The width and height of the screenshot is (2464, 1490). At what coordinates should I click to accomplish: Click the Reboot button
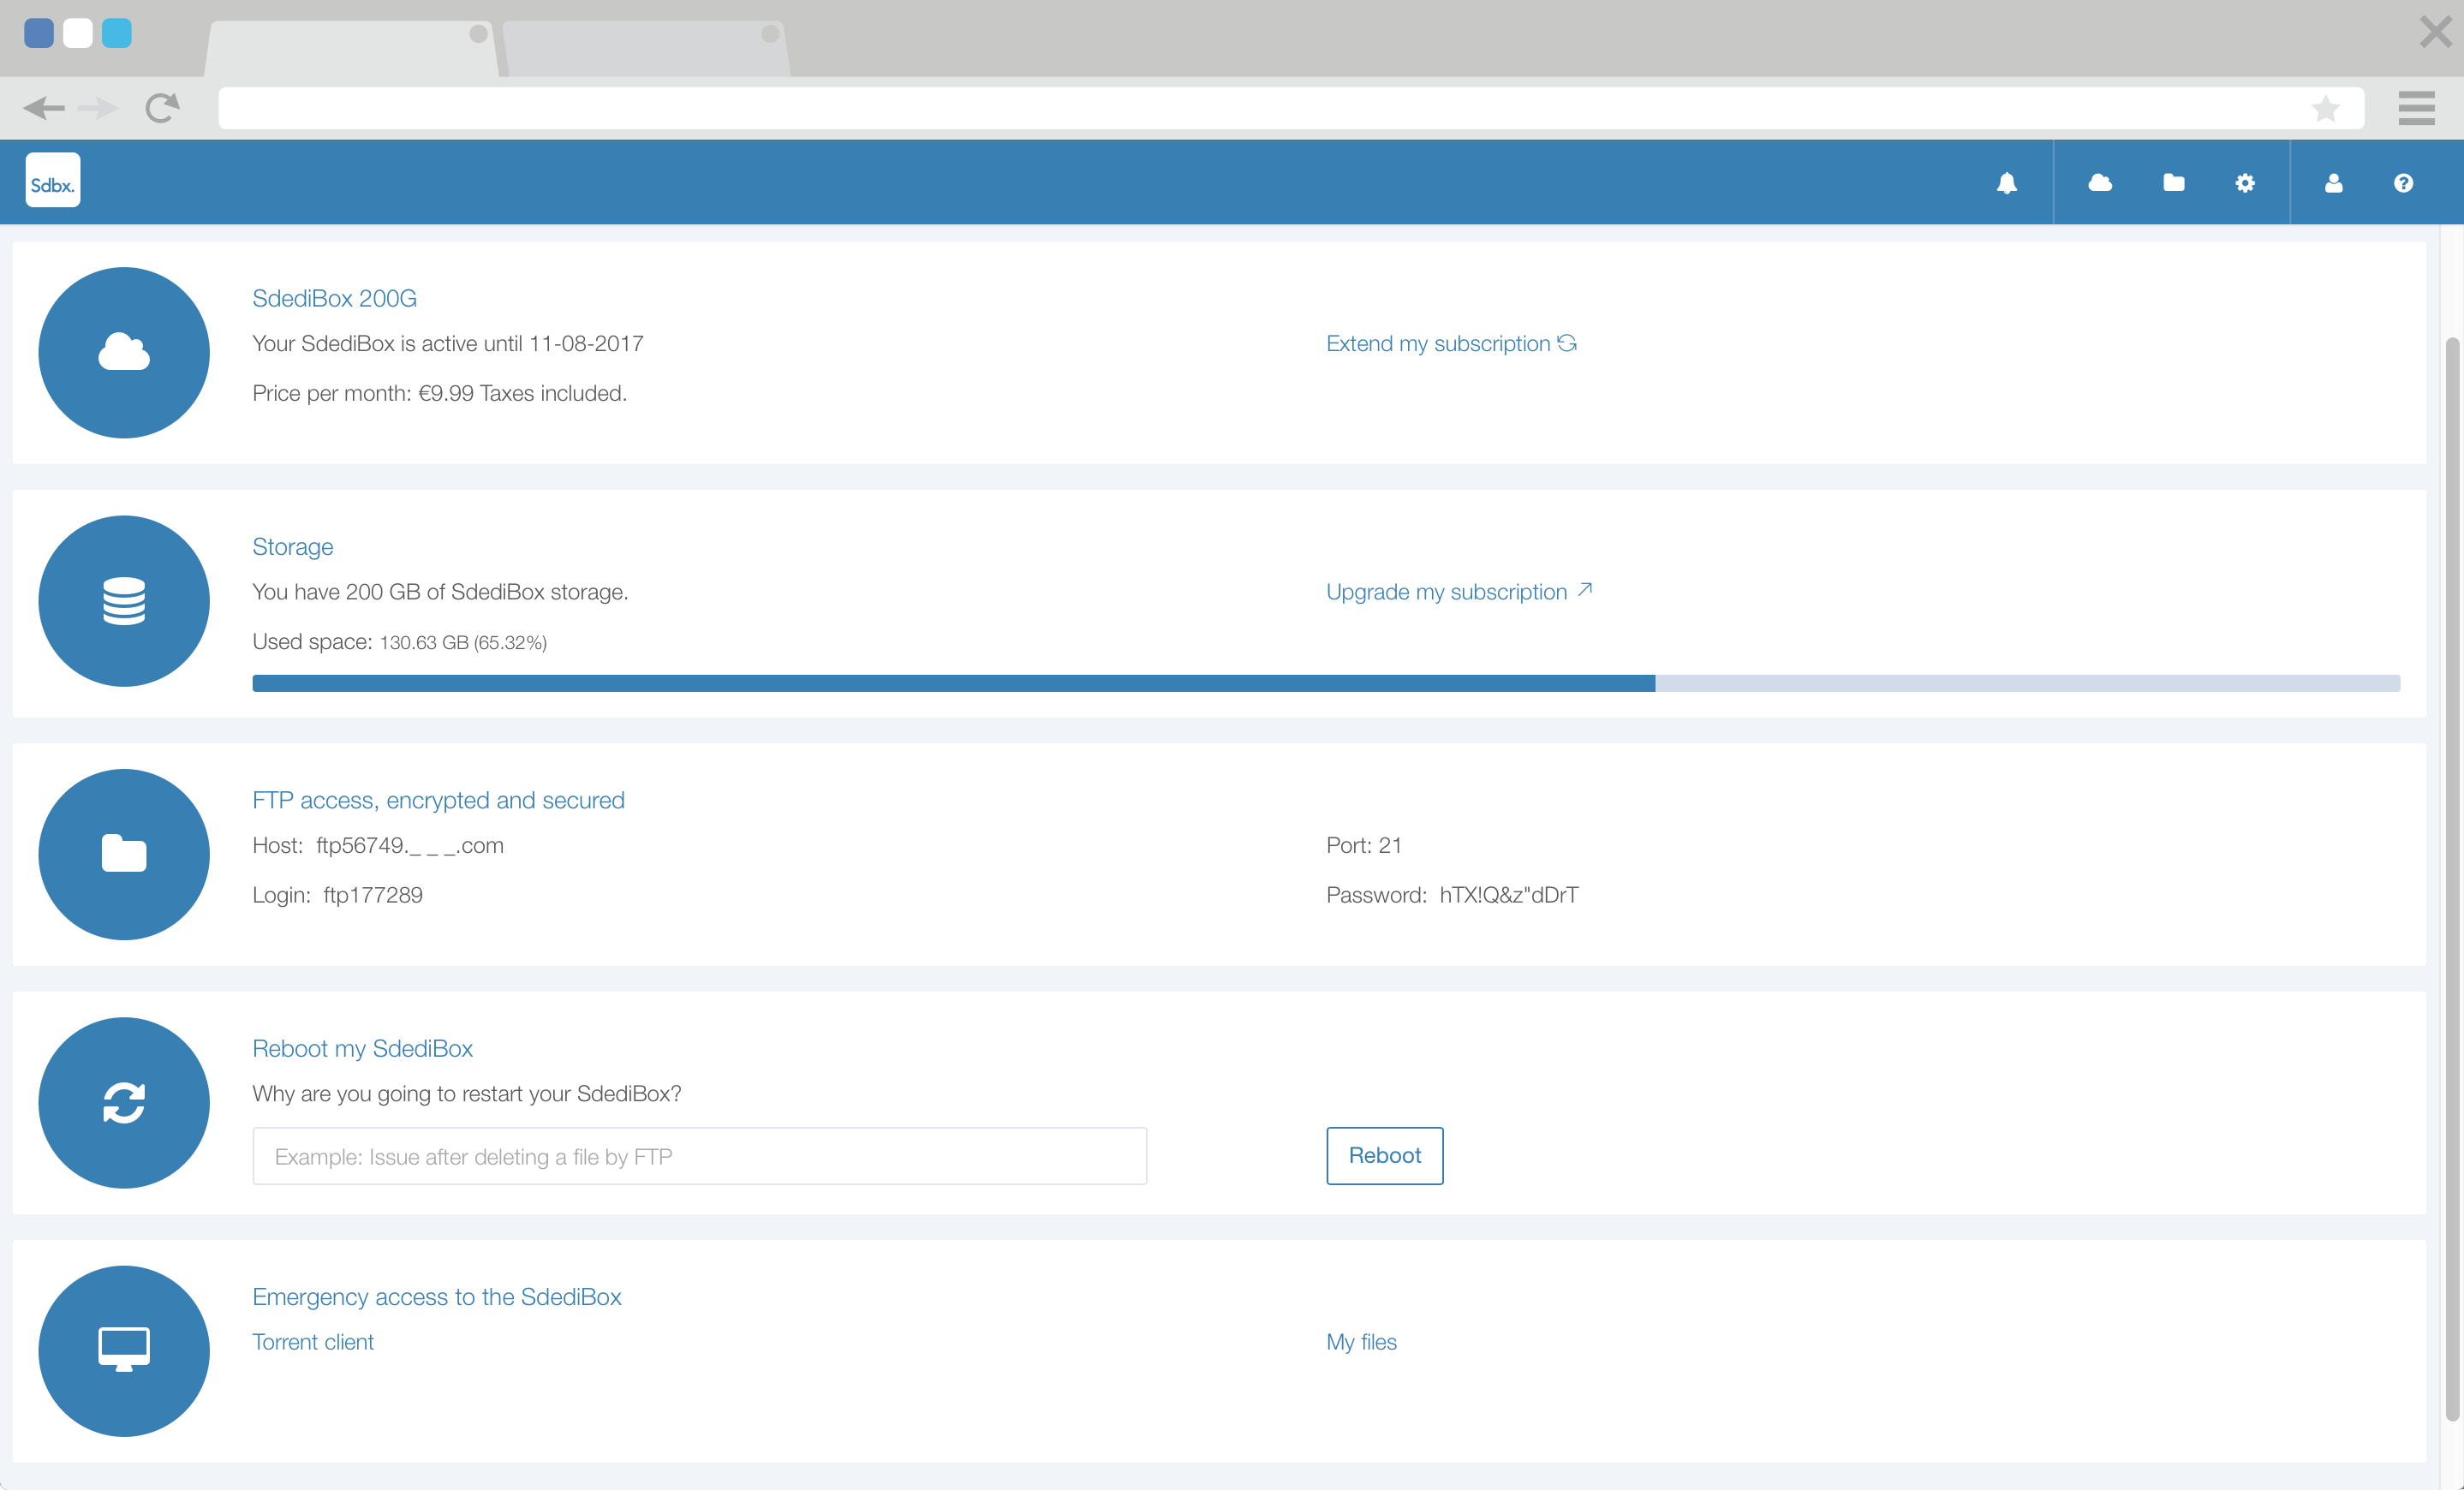(x=1385, y=1156)
